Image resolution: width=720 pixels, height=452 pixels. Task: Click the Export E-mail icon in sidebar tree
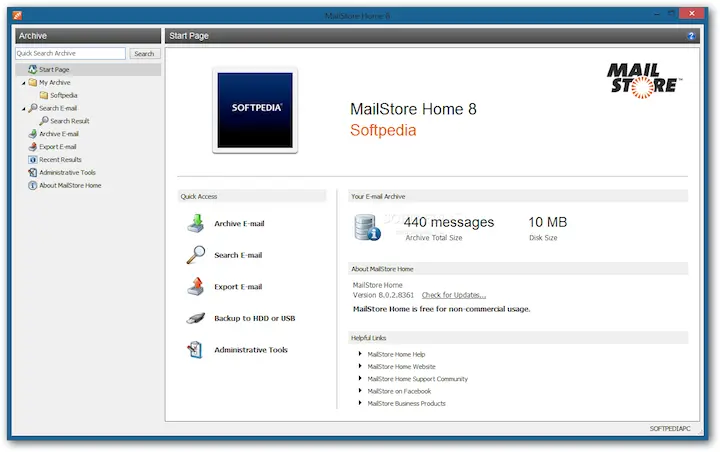point(32,147)
